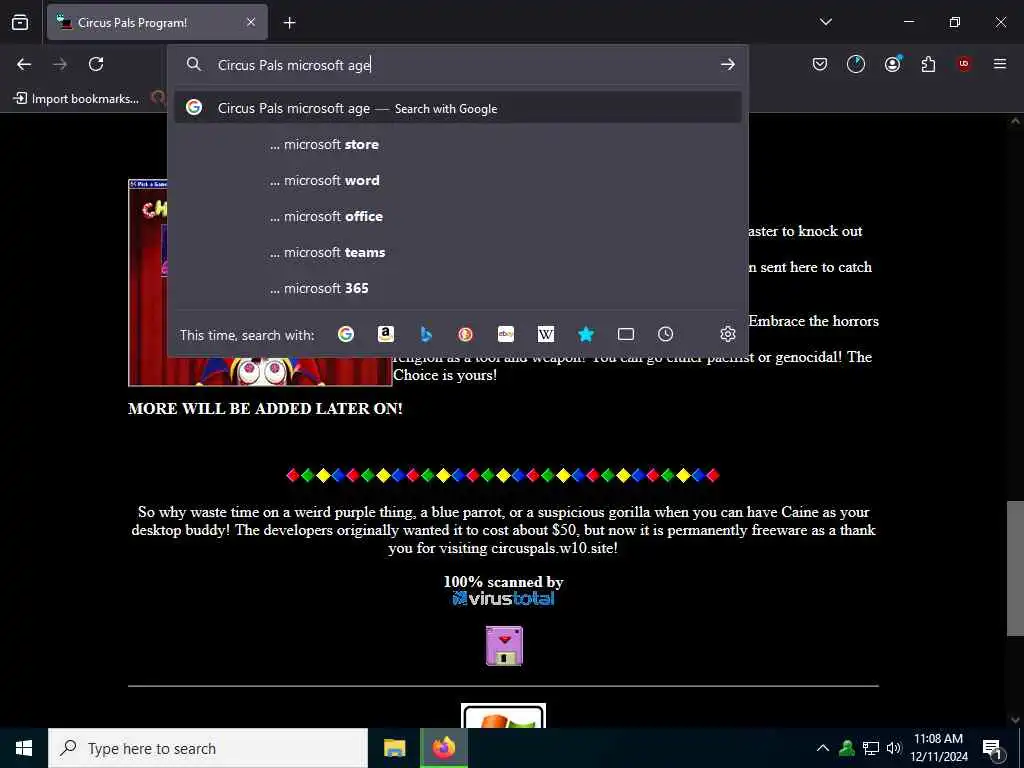Click the Go arrow in address bar
The width and height of the screenshot is (1024, 768).
click(x=728, y=64)
